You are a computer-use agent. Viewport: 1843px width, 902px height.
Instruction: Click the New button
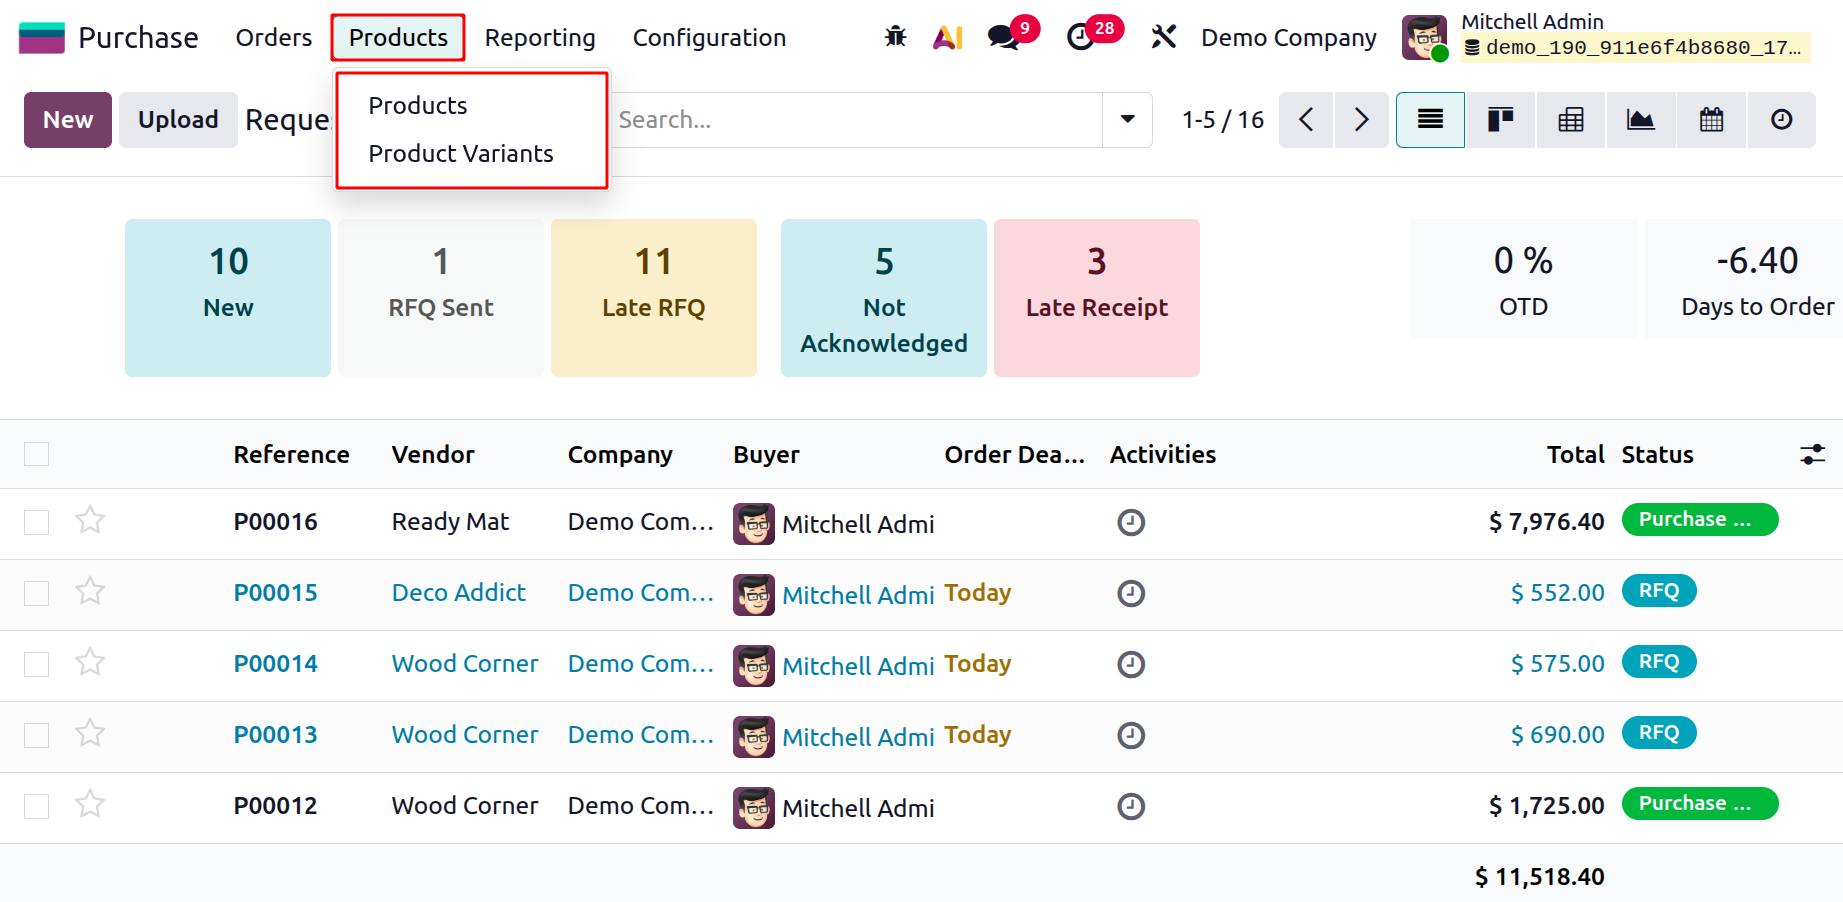click(67, 119)
